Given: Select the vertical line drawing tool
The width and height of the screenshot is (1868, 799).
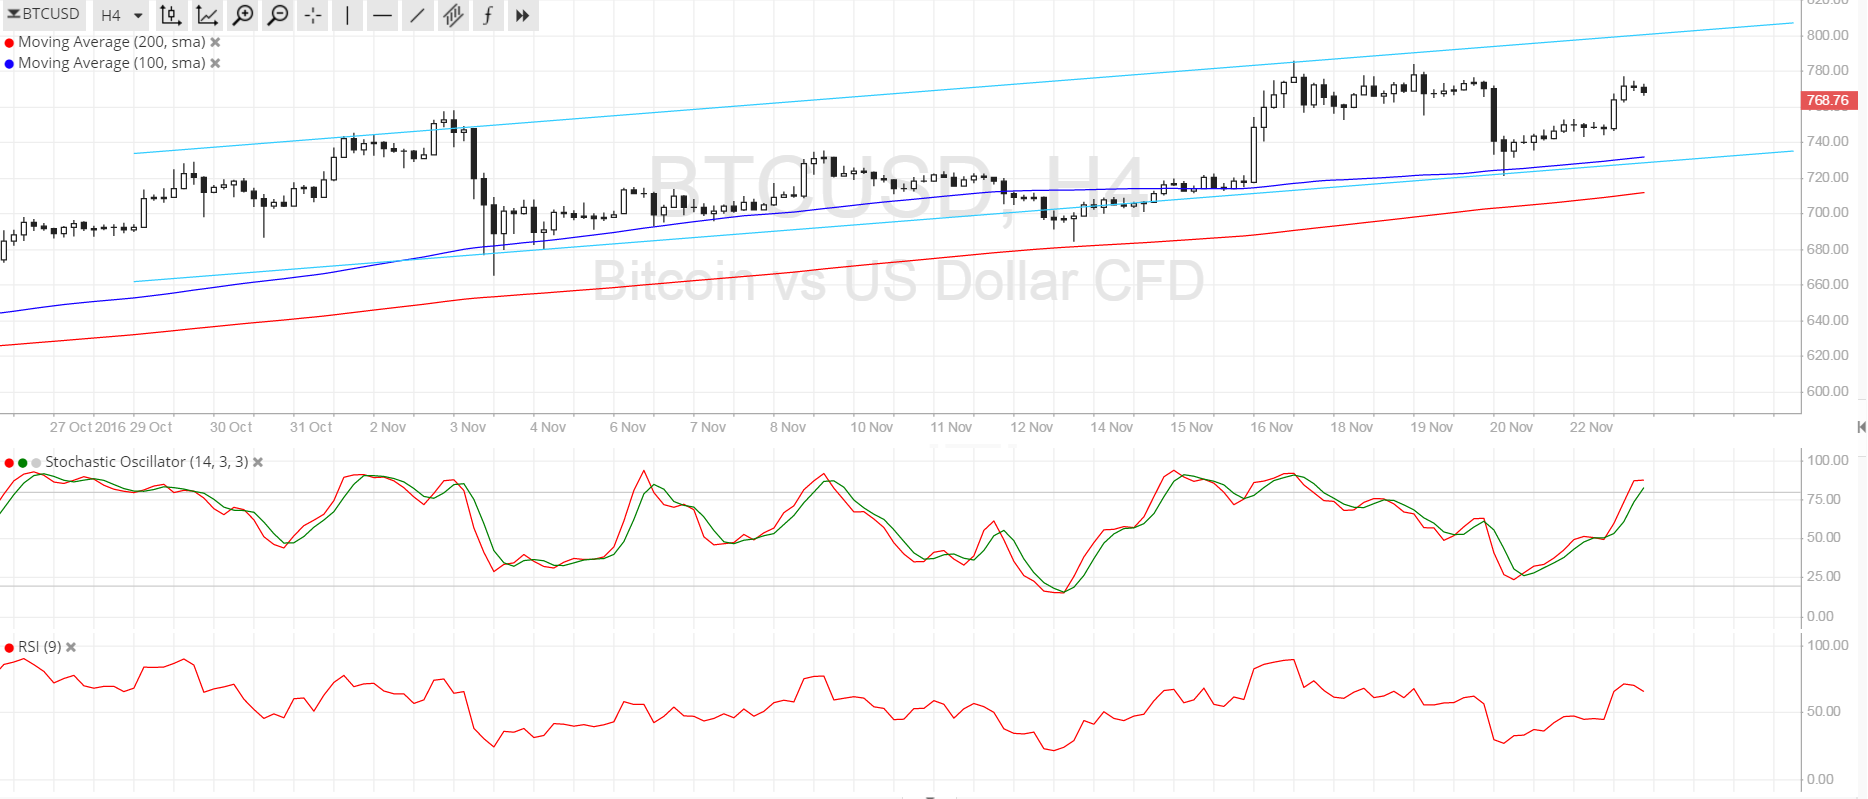Looking at the screenshot, I should 347,15.
